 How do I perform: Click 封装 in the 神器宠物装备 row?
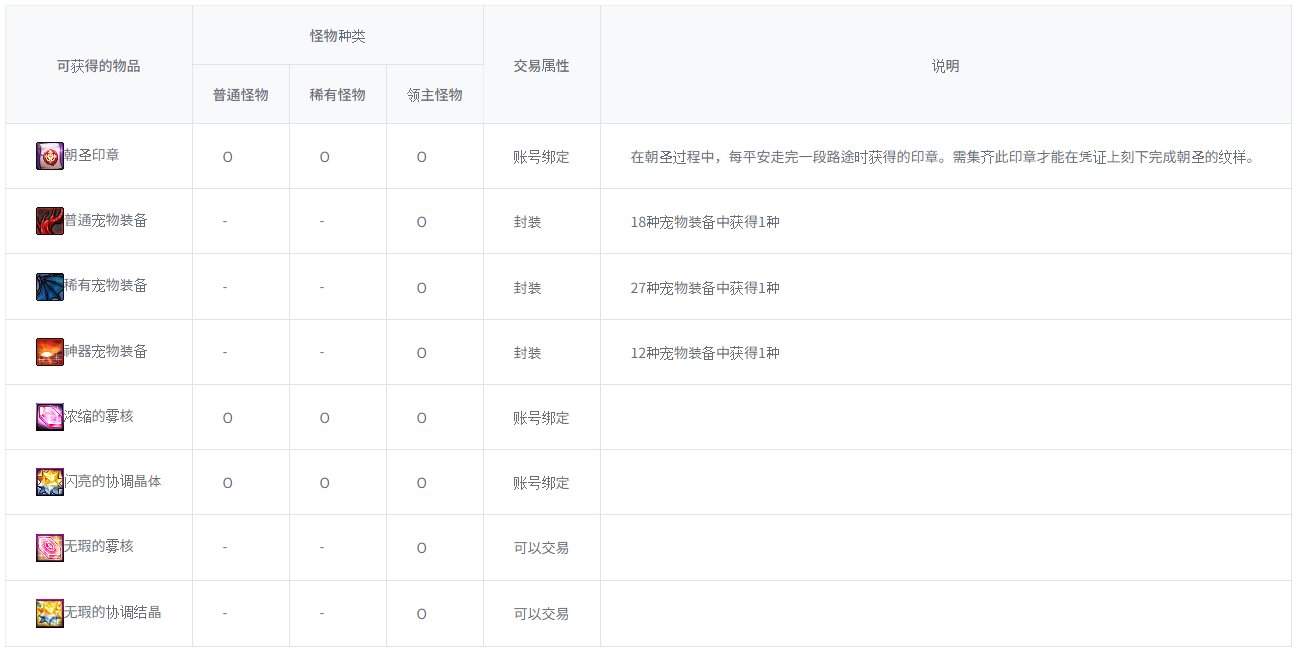point(527,353)
